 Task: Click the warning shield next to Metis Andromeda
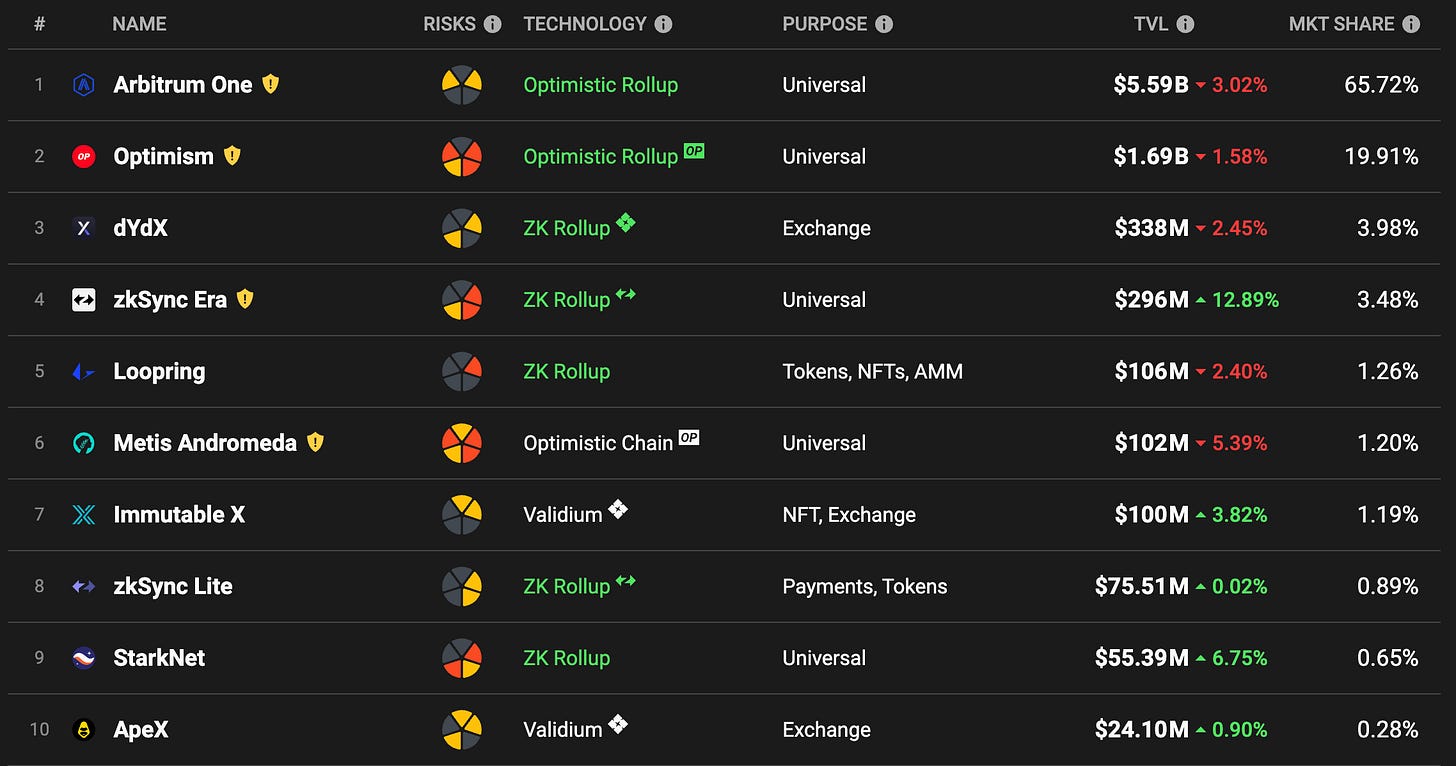pyautogui.click(x=315, y=442)
